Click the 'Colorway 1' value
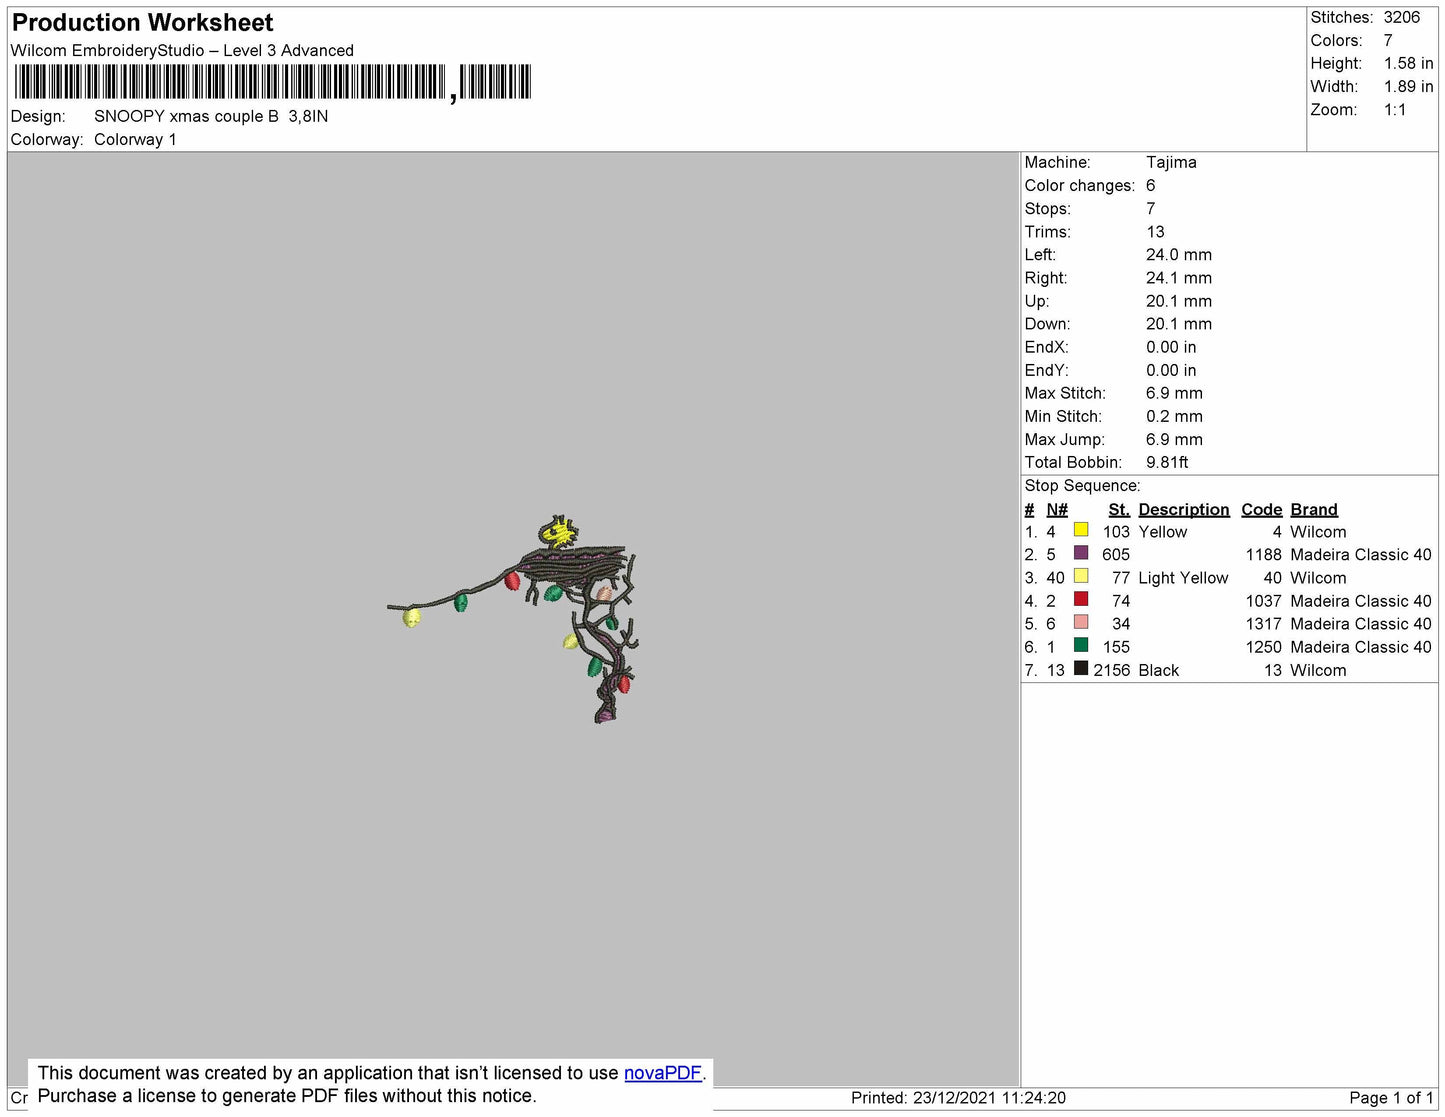 (x=135, y=139)
